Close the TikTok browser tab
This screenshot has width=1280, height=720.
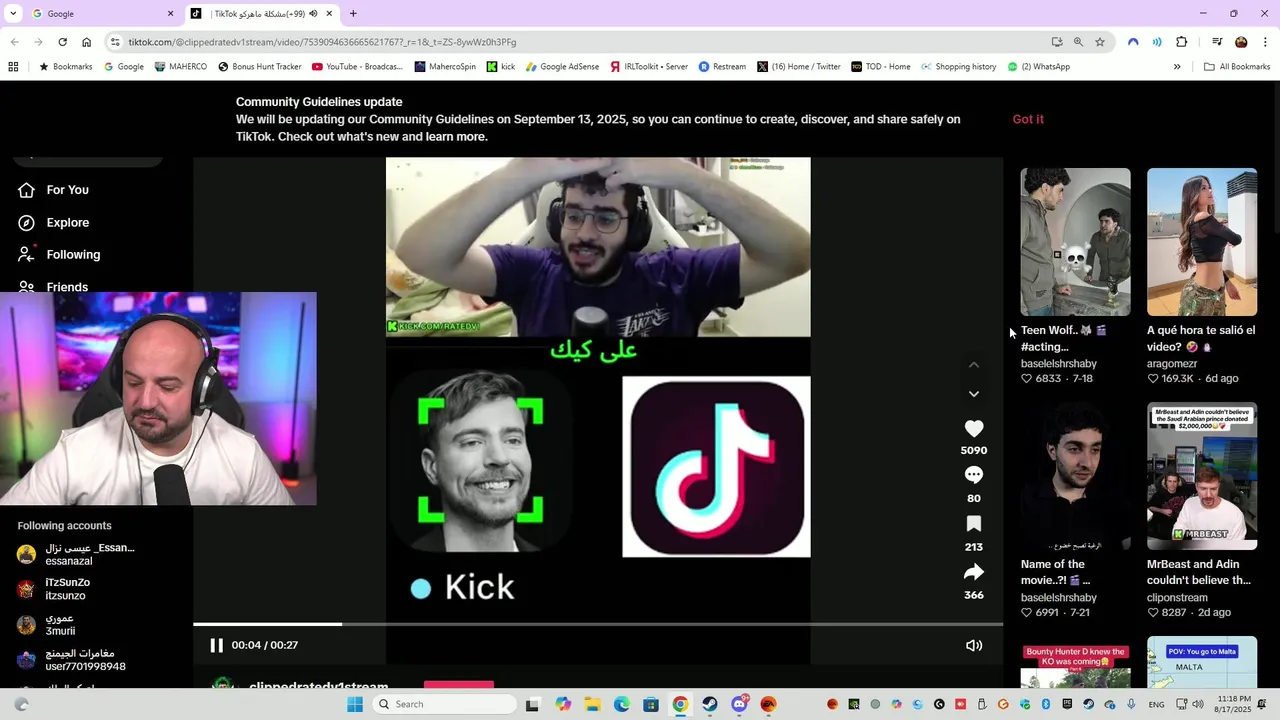pyautogui.click(x=329, y=14)
